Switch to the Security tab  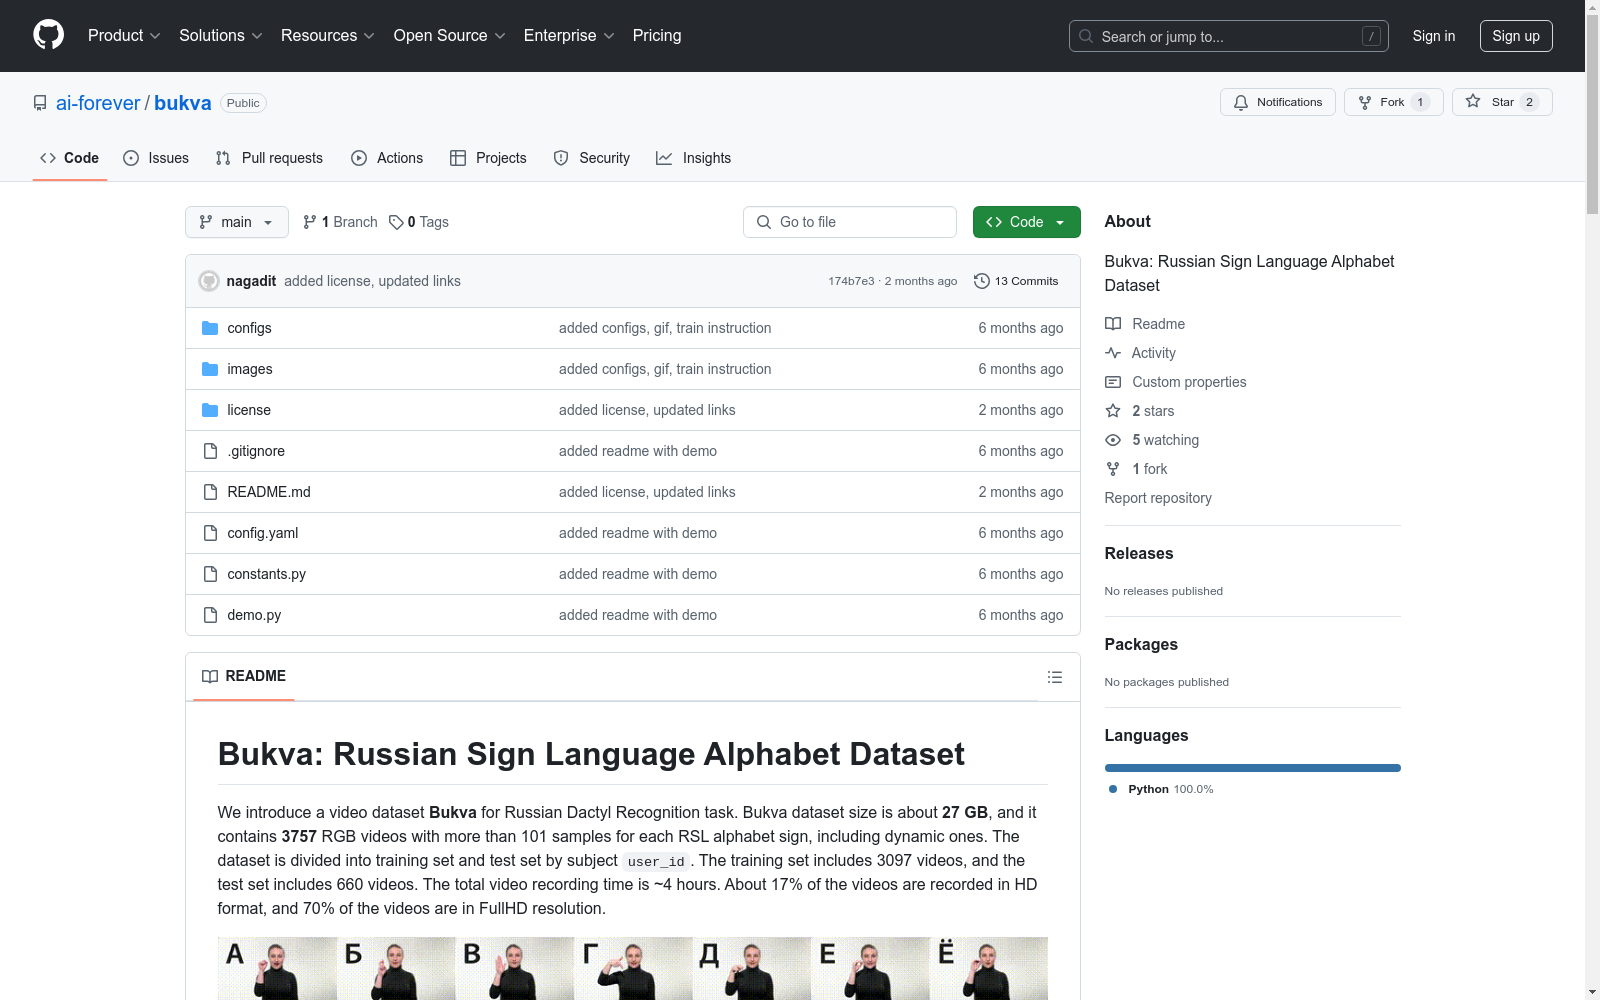[x=592, y=158]
